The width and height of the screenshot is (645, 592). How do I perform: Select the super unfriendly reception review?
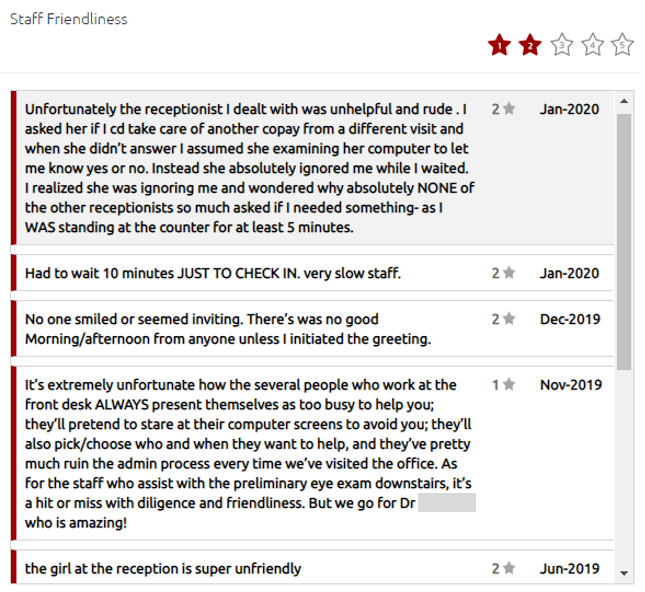click(x=163, y=569)
